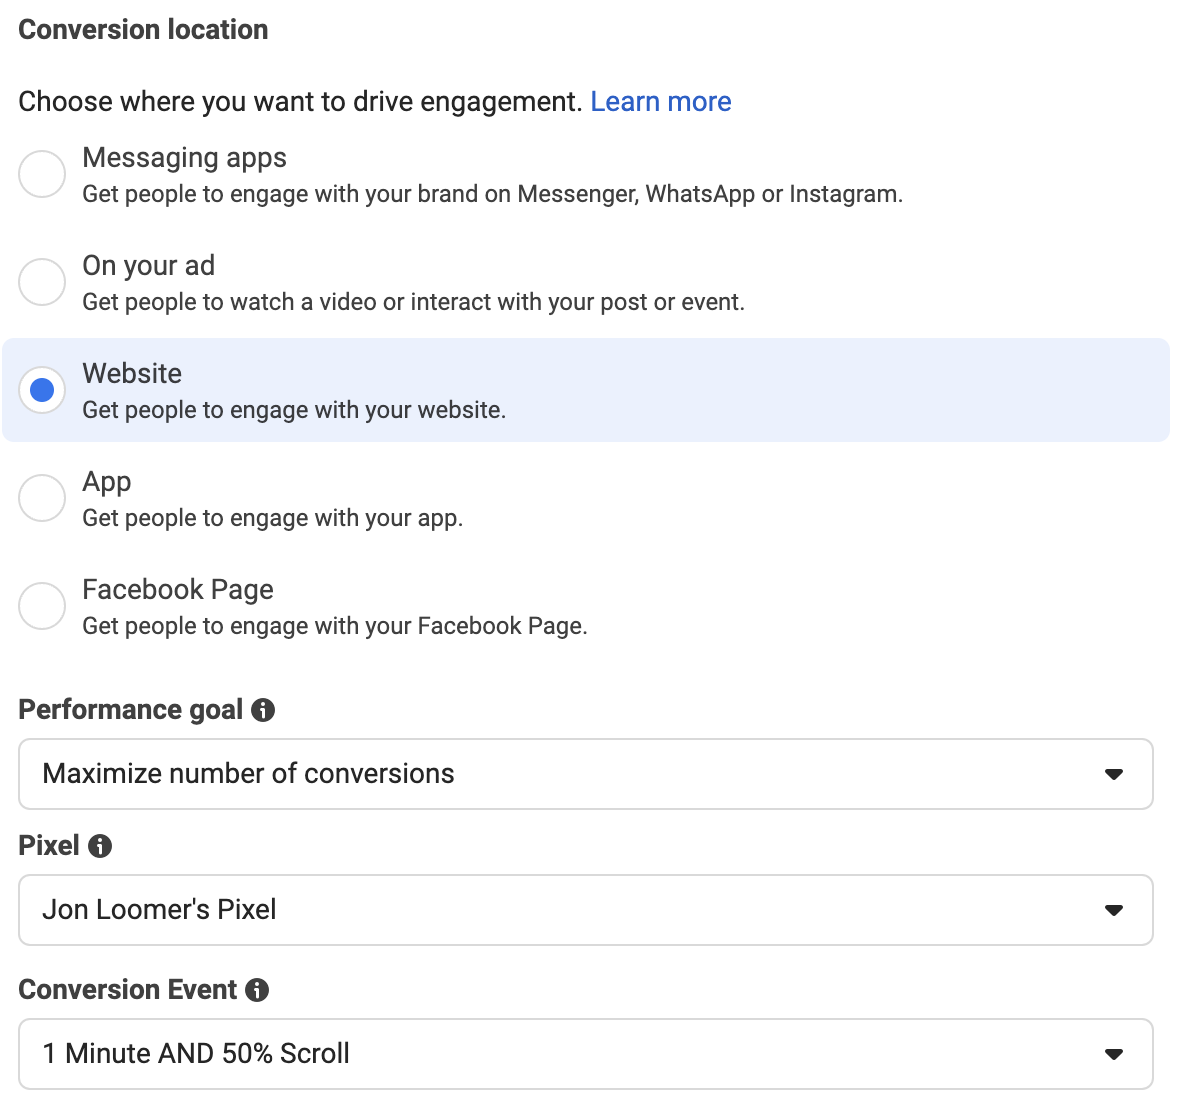The image size is (1182, 1110).
Task: View Conversion Event info icon
Action: (257, 990)
